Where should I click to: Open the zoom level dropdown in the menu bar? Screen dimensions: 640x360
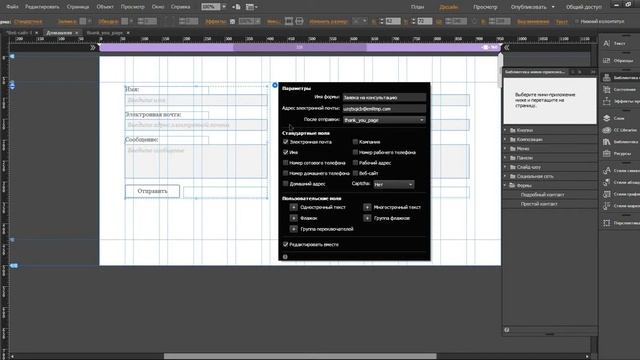point(224,7)
